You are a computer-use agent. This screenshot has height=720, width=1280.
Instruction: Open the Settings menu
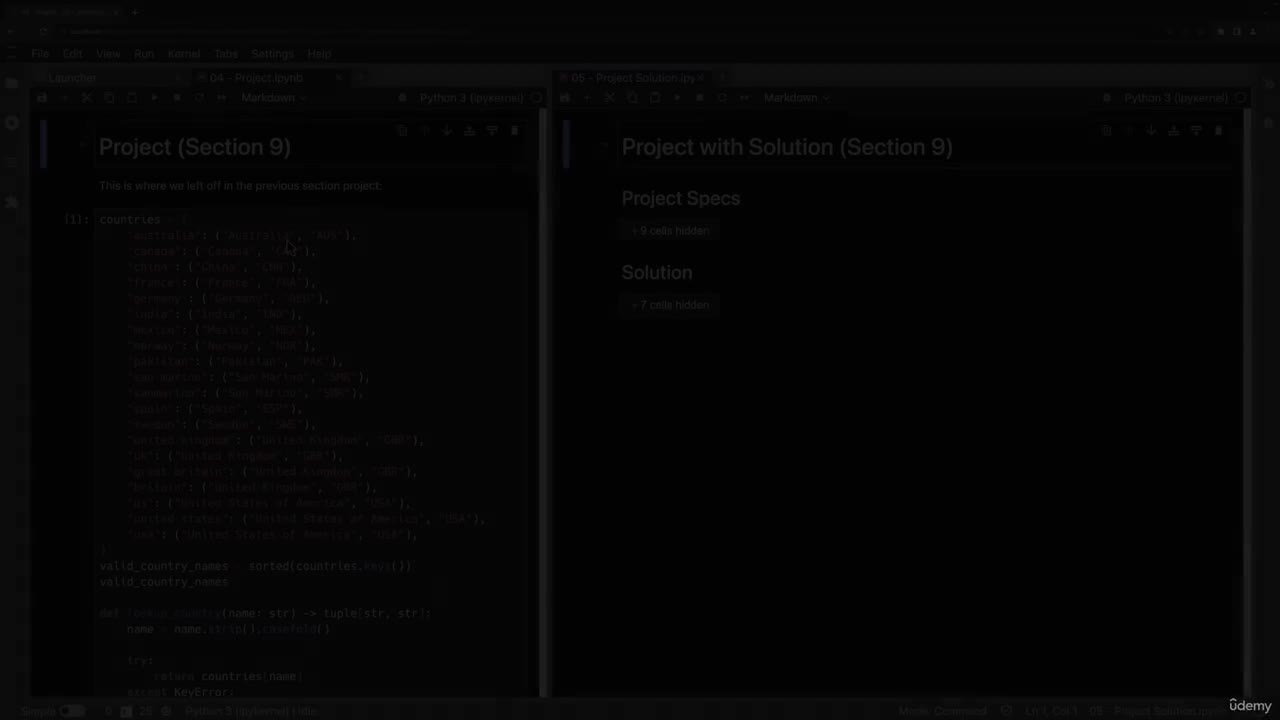coord(272,54)
